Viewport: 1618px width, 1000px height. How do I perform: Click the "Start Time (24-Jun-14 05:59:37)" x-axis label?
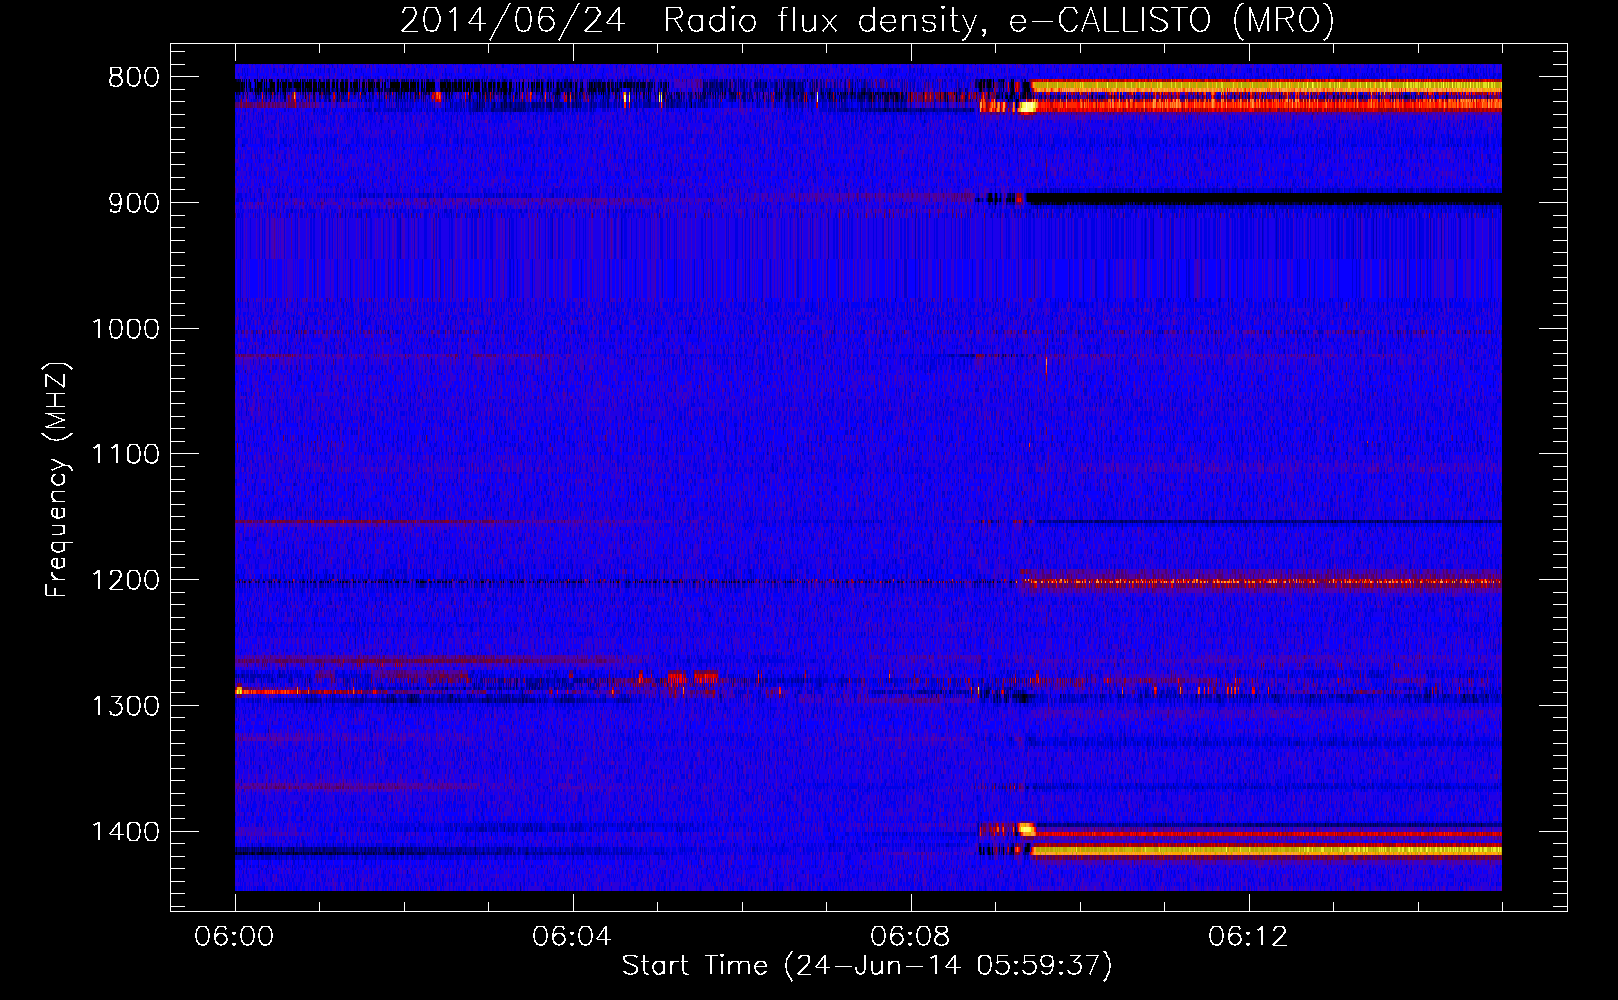pyautogui.click(x=867, y=966)
